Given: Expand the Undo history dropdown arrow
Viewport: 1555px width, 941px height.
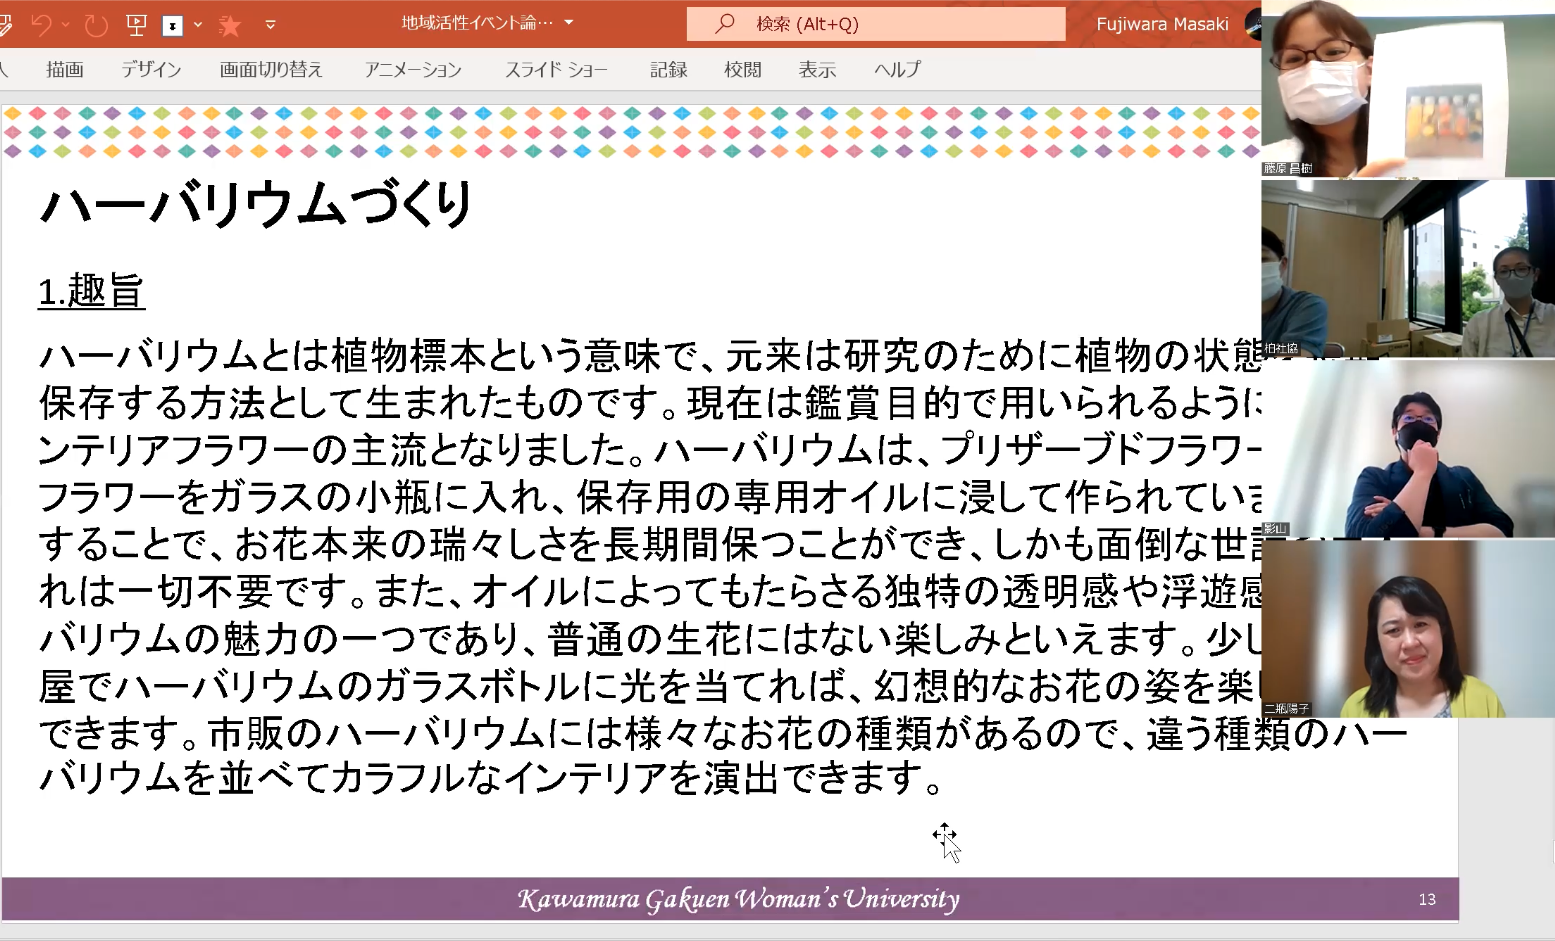Looking at the screenshot, I should (x=66, y=24).
